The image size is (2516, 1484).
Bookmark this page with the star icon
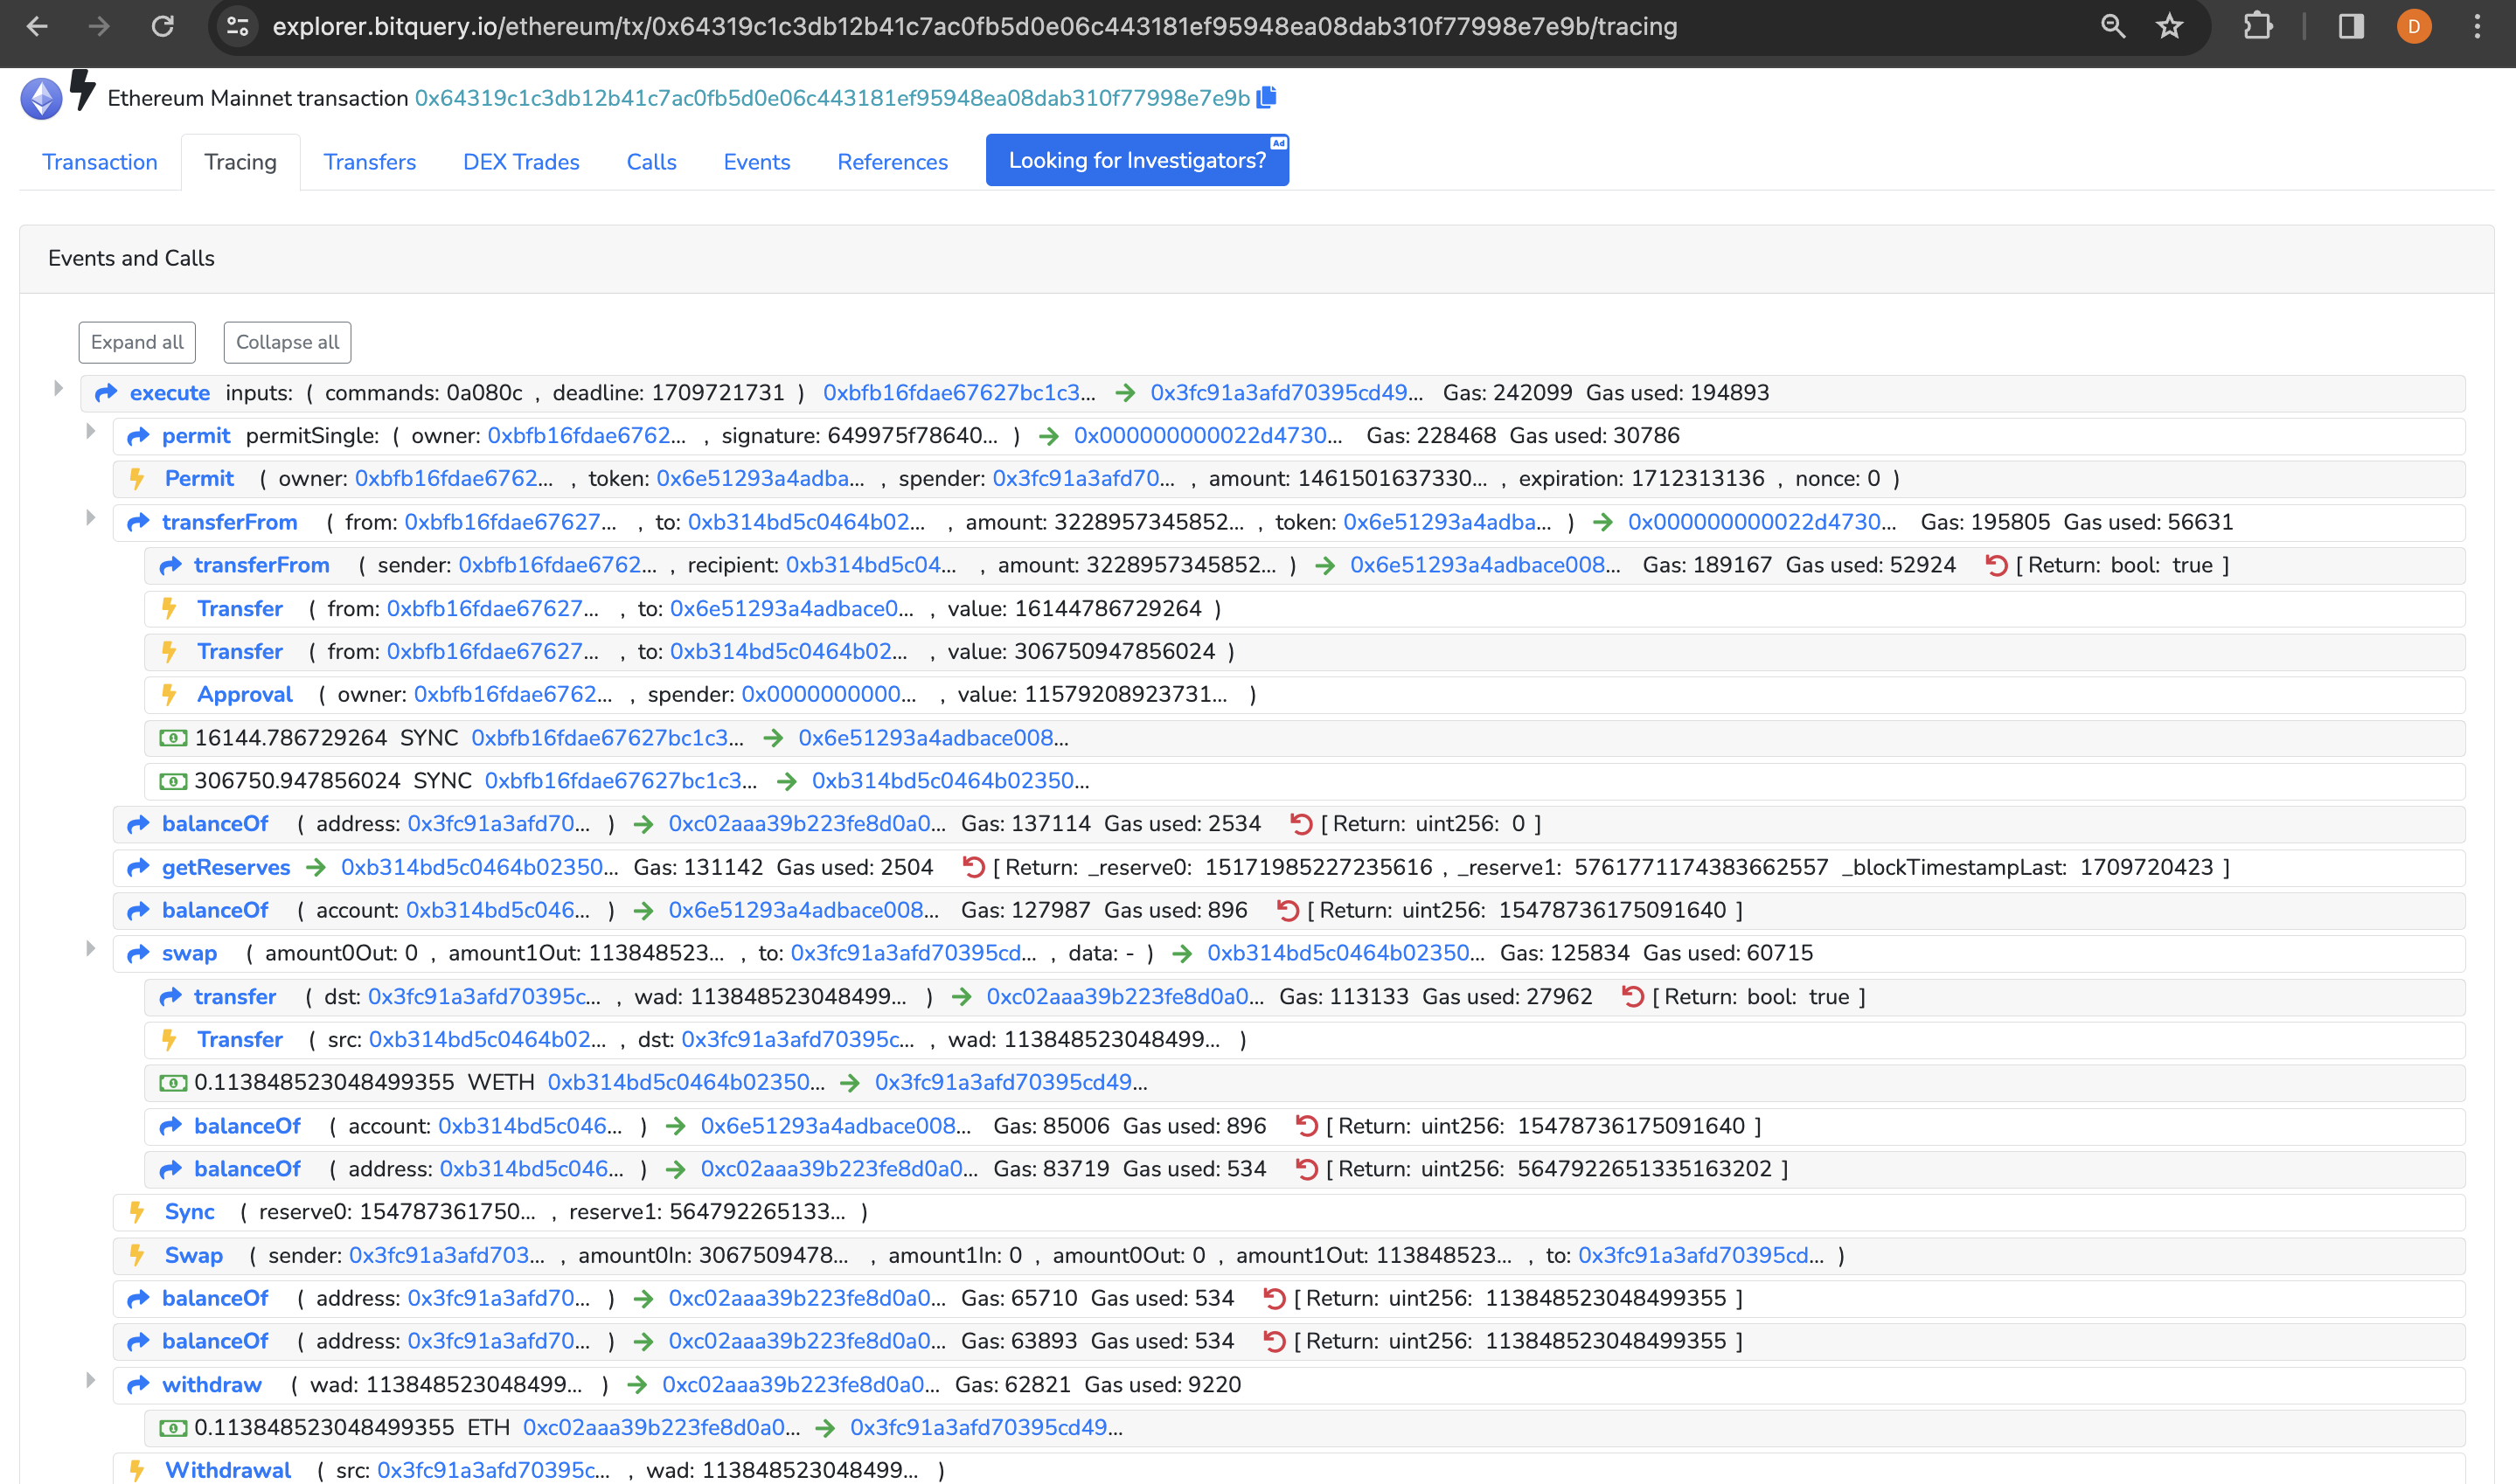click(2169, 27)
